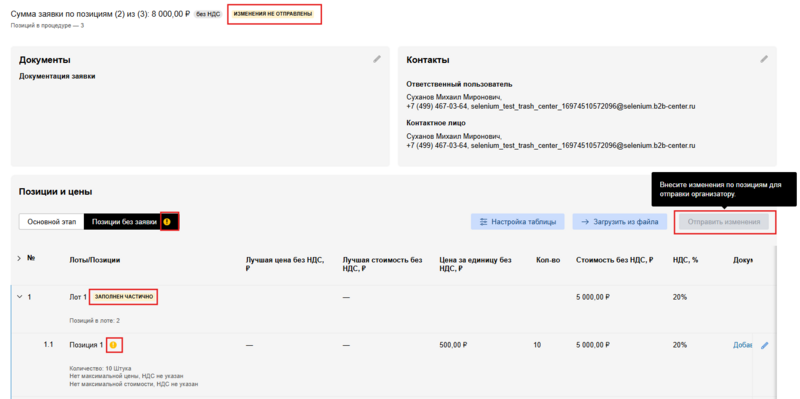The image size is (800, 399).
Task: Click price cell 500,00 ₽ in Позиция 1
Action: coord(454,345)
